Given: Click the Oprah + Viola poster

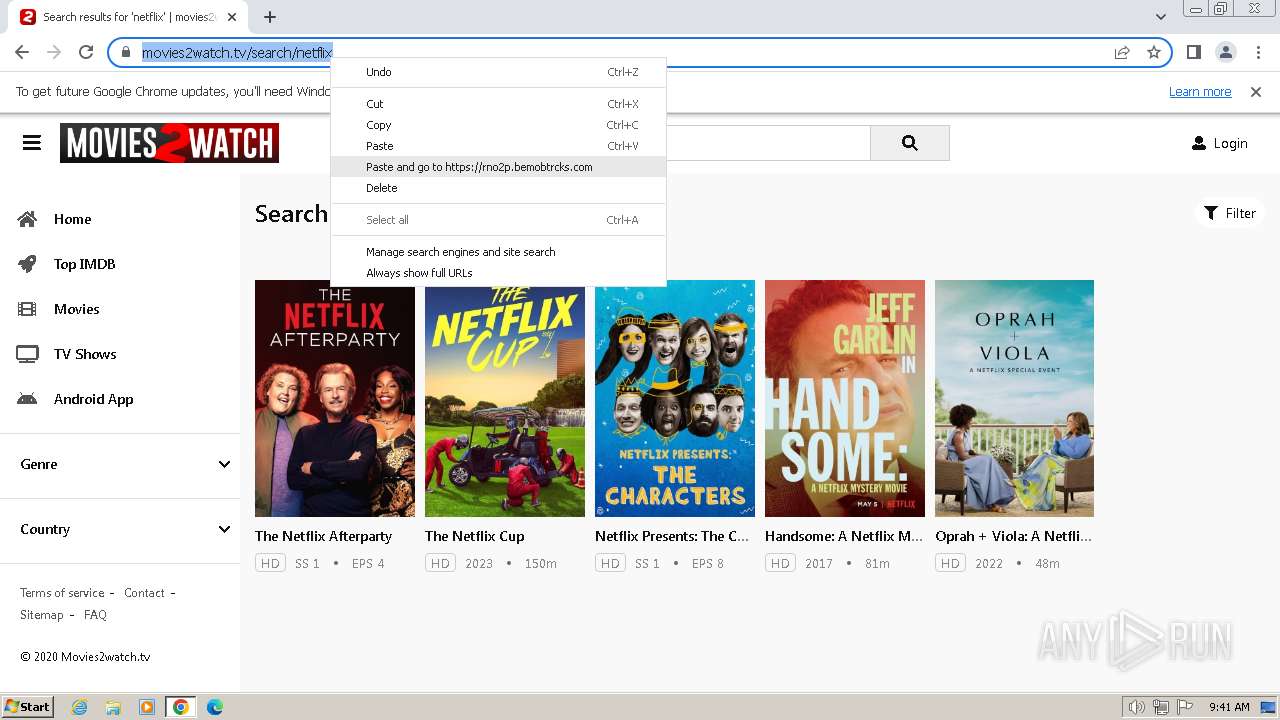Looking at the screenshot, I should tap(1014, 398).
